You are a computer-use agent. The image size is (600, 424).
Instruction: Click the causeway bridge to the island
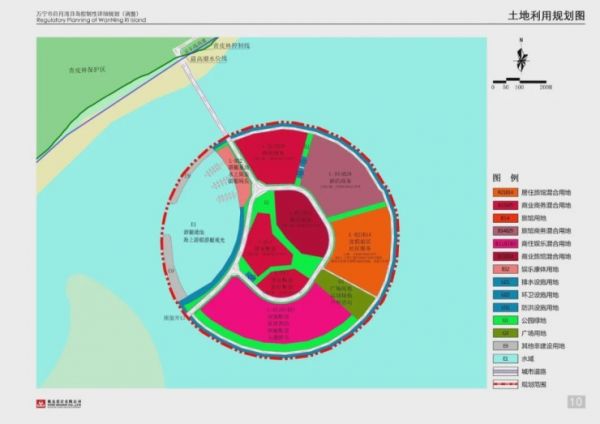coord(205,100)
